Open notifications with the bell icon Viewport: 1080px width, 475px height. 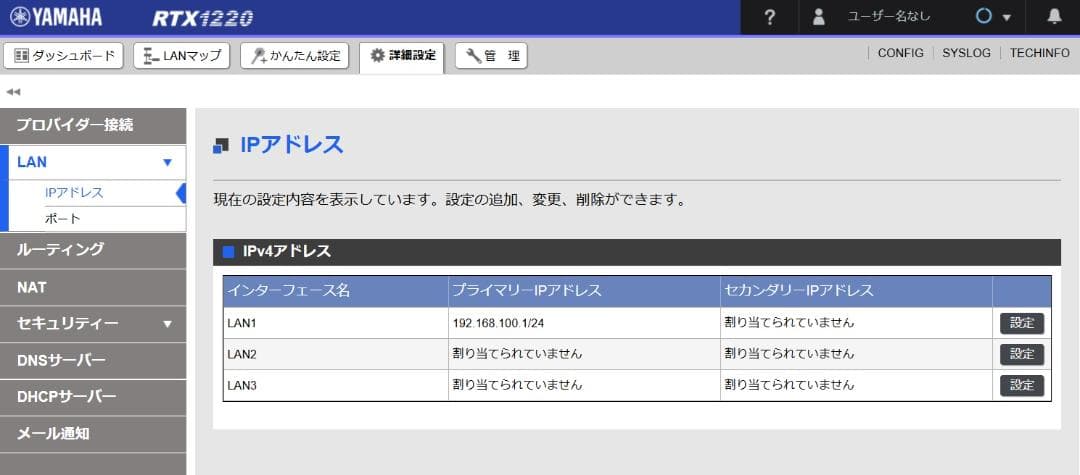click(1054, 17)
